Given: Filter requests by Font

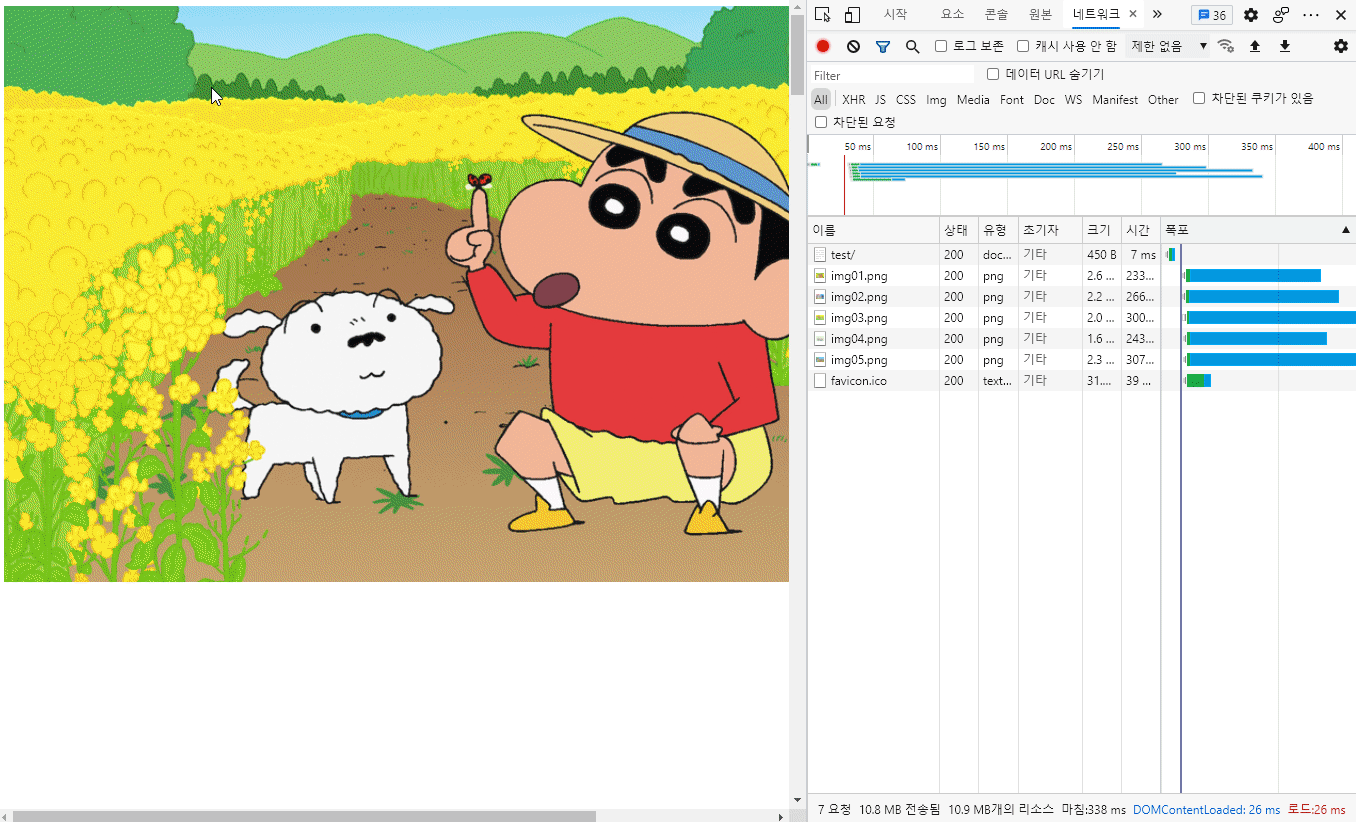Looking at the screenshot, I should point(1012,100).
